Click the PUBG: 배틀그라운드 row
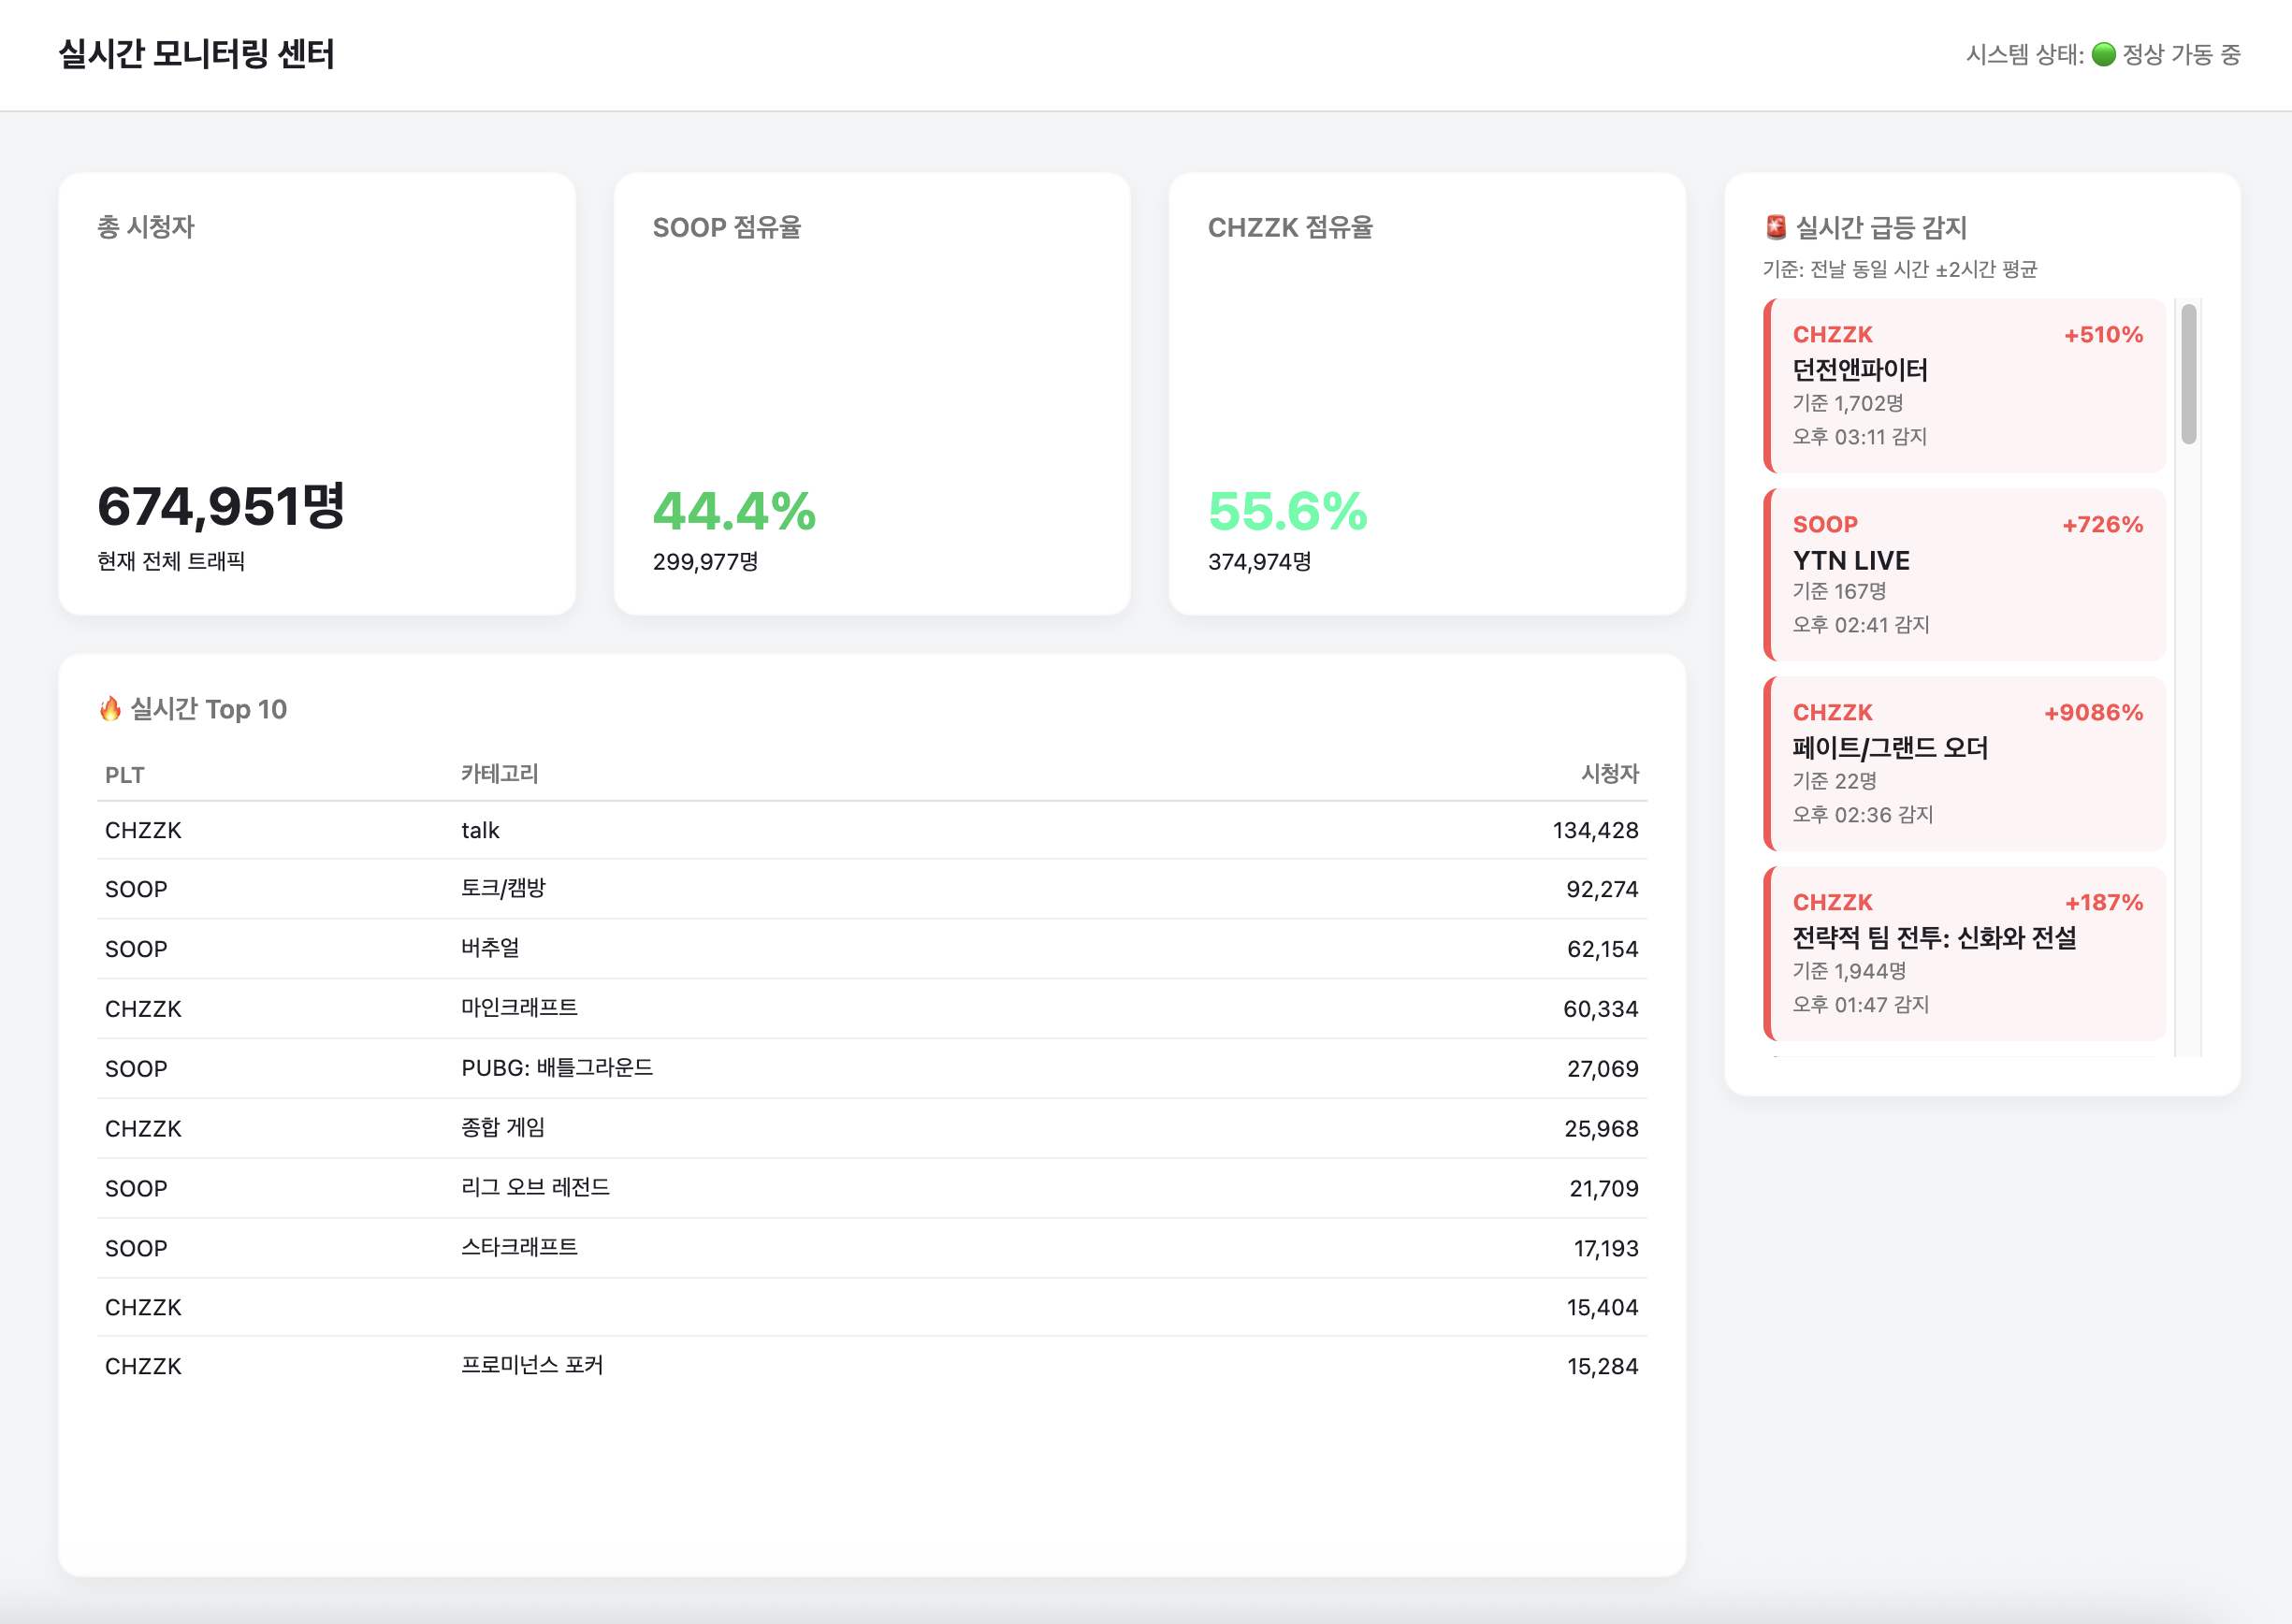The height and width of the screenshot is (1624, 2292). coord(871,1068)
